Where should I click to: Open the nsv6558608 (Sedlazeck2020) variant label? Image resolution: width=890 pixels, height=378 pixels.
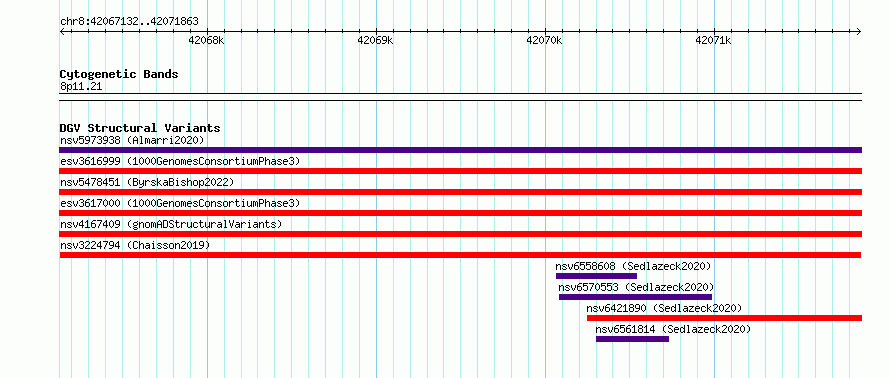tap(633, 266)
